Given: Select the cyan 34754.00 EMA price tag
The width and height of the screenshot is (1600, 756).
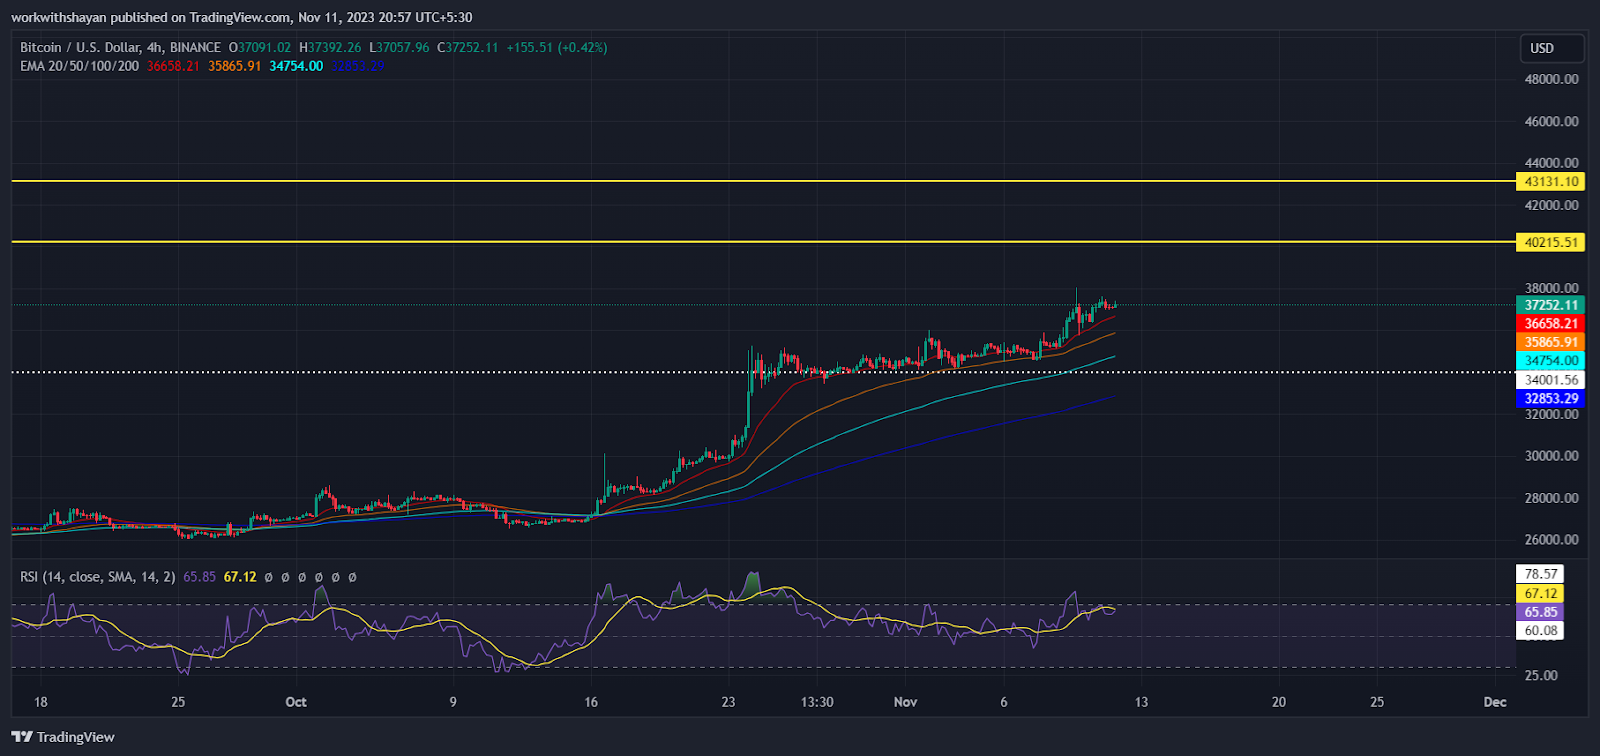Looking at the screenshot, I should tap(1550, 360).
